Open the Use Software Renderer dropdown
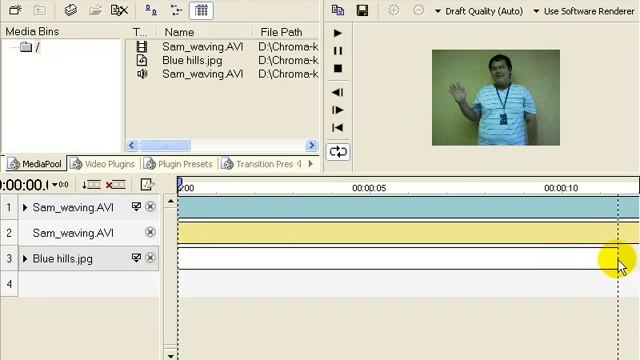This screenshot has width=640, height=360. pyautogui.click(x=584, y=11)
